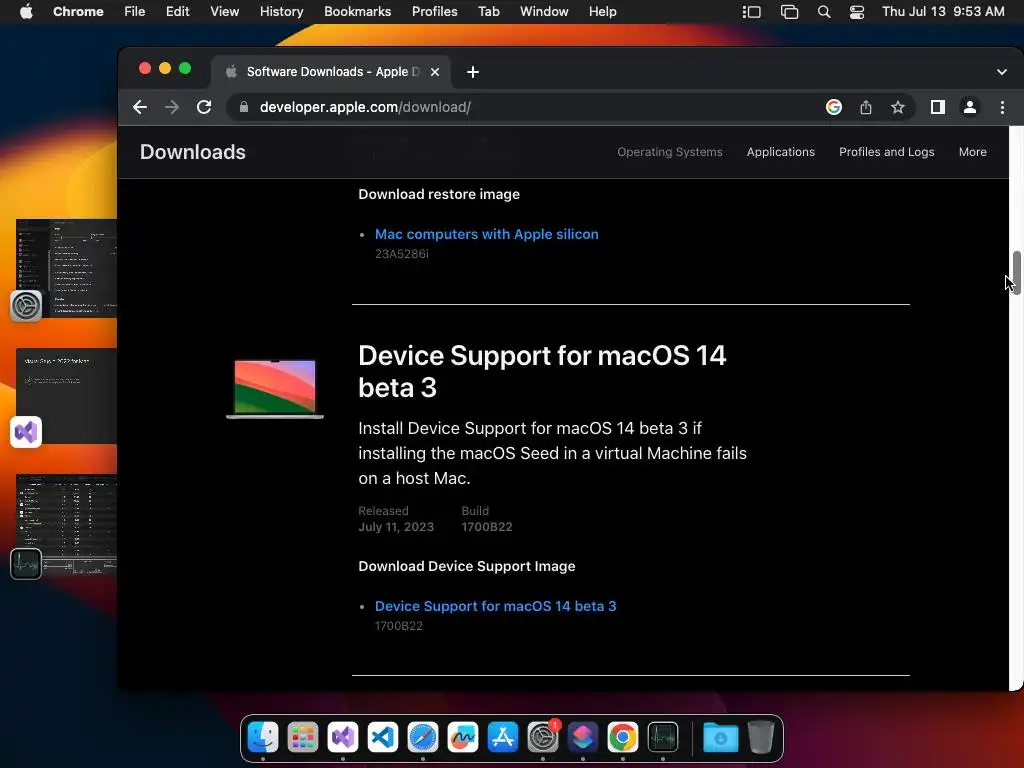
Task: Open the View menu
Action: 224,12
